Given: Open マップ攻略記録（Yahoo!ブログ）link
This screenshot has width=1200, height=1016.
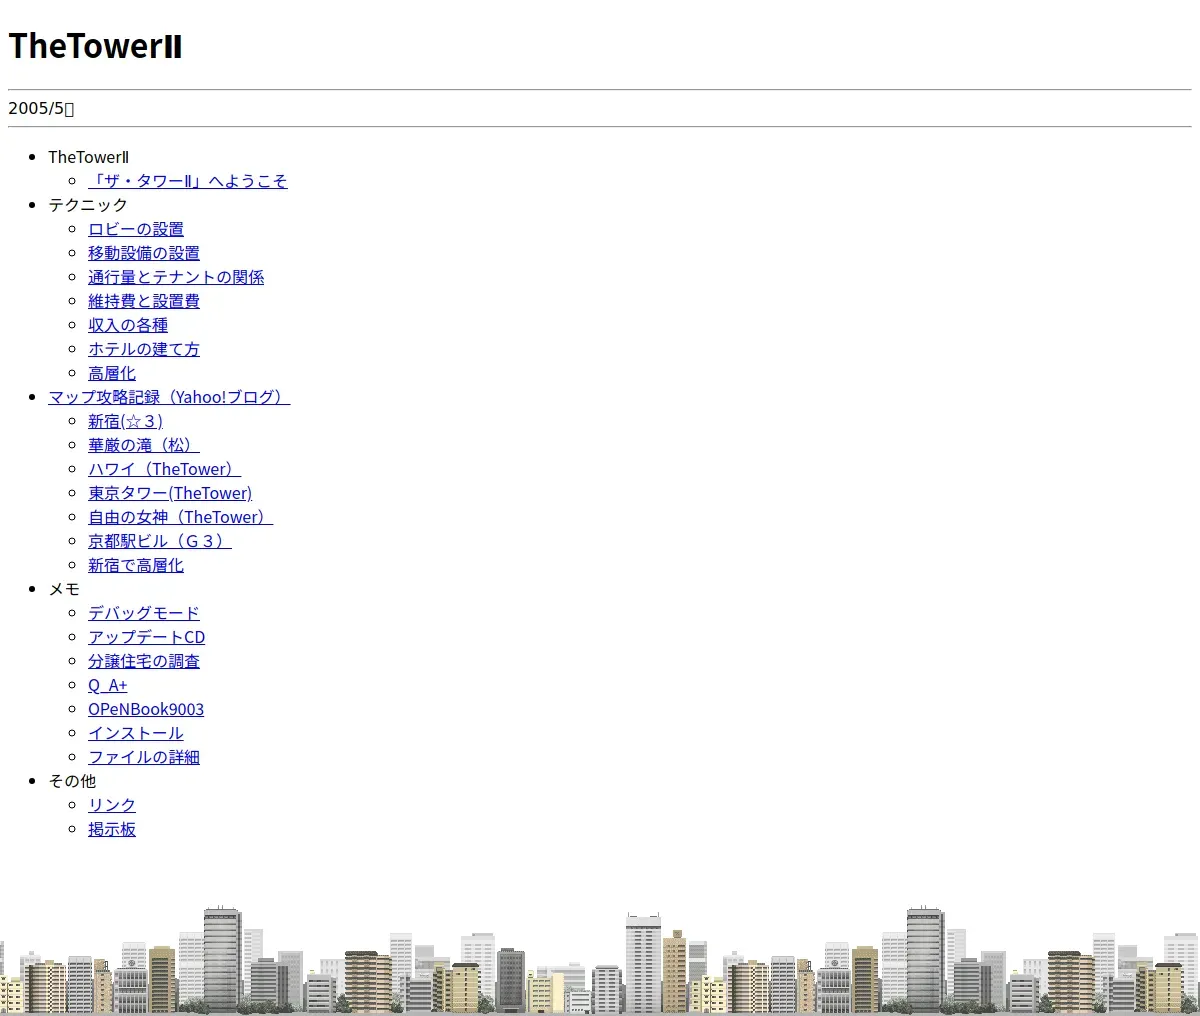Looking at the screenshot, I should tap(169, 397).
